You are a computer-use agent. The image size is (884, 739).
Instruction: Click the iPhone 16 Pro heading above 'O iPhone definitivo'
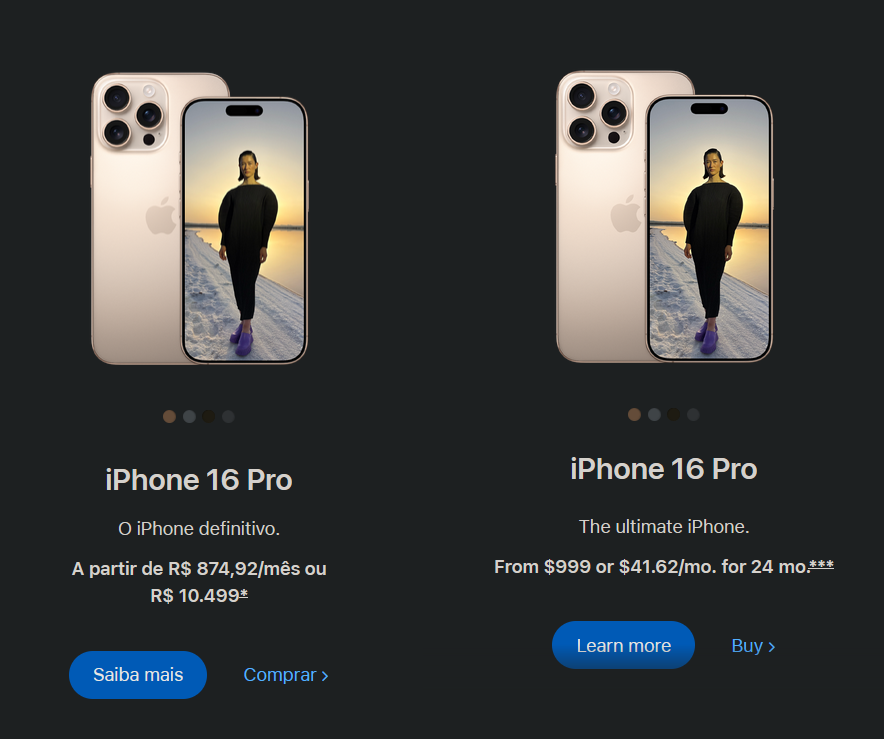(199, 480)
